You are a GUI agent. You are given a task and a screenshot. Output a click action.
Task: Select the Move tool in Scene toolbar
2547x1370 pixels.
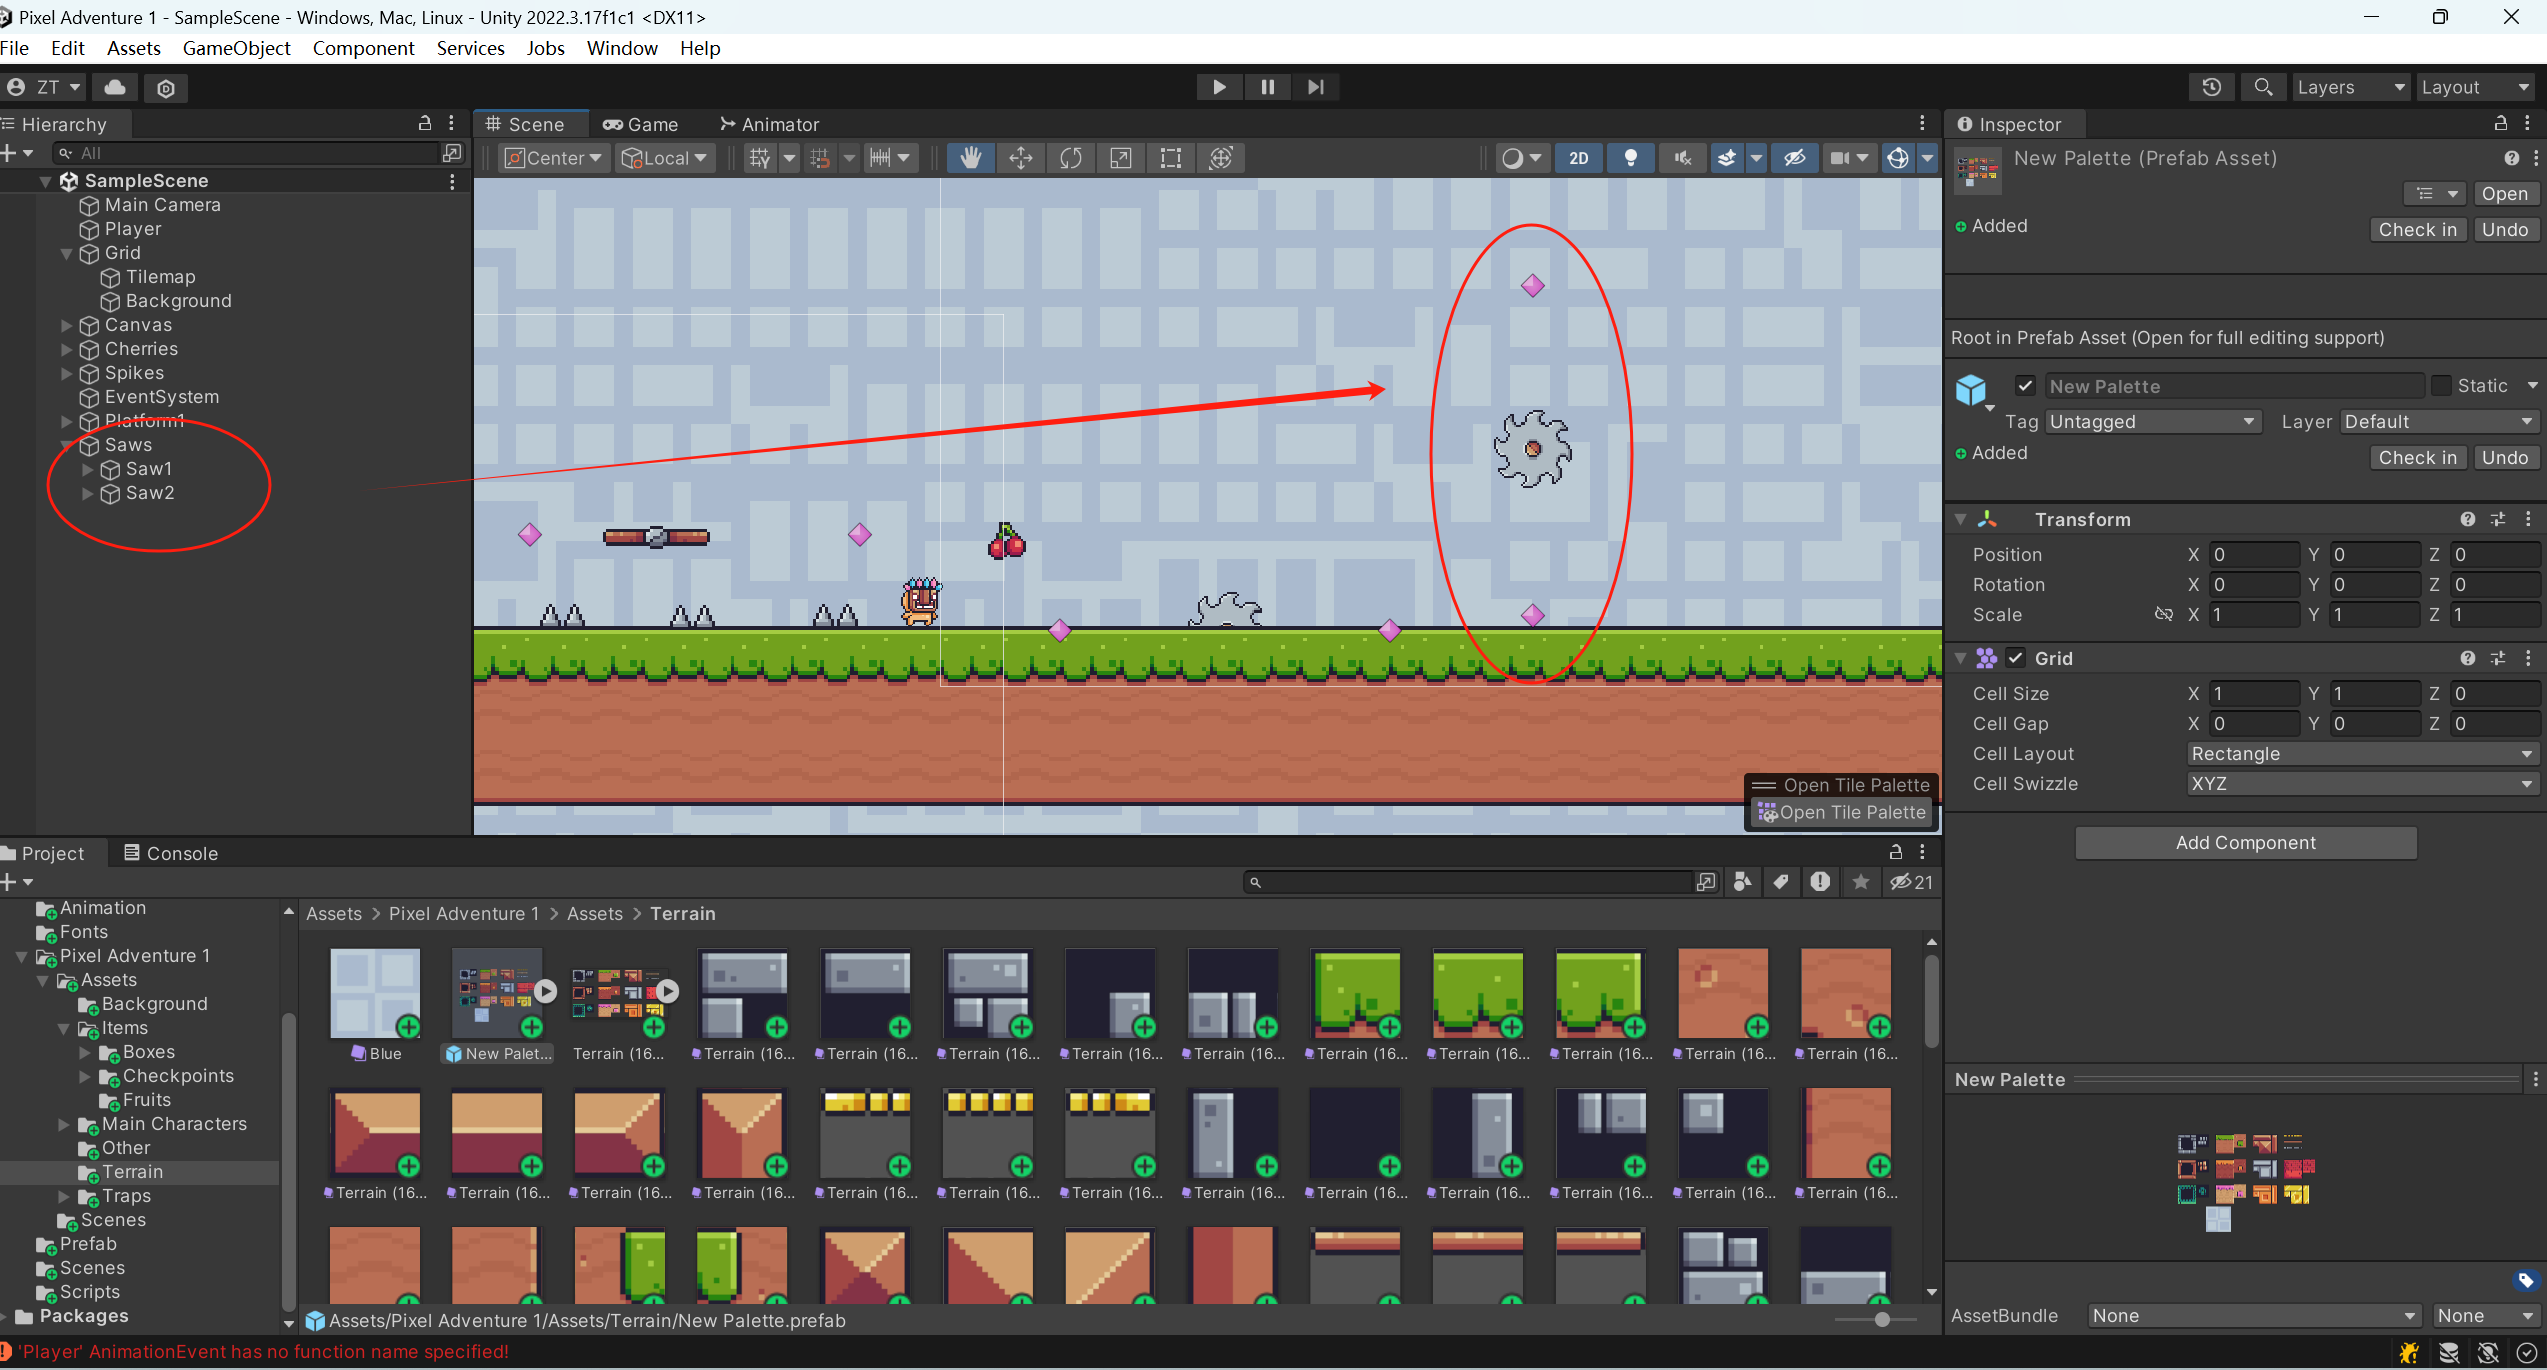[x=1021, y=158]
